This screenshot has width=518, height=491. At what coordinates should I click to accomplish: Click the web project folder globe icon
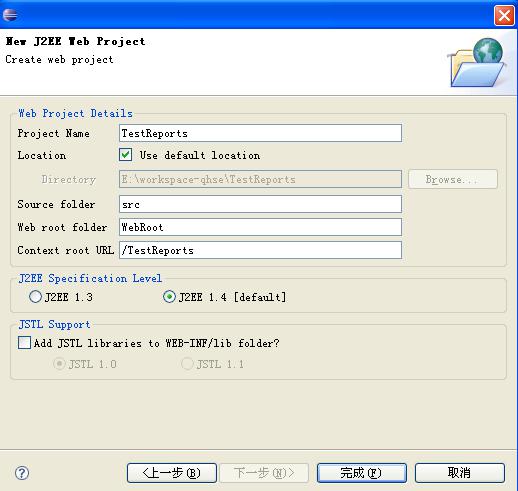[477, 62]
